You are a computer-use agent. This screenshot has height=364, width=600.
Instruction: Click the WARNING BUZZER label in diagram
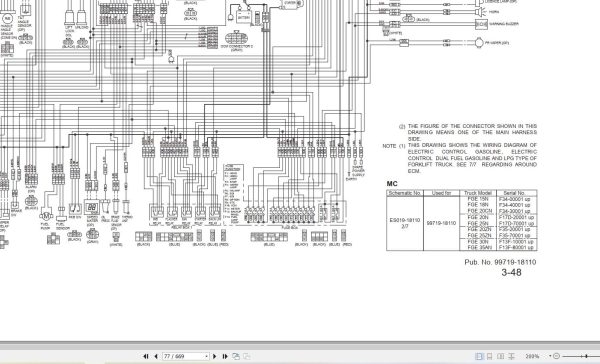pyautogui.click(x=504, y=24)
